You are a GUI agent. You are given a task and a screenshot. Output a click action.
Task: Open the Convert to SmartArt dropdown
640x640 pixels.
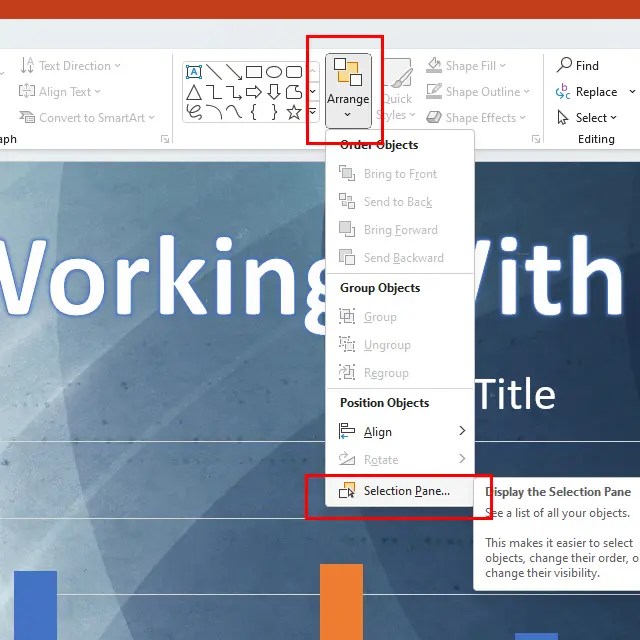click(87, 118)
